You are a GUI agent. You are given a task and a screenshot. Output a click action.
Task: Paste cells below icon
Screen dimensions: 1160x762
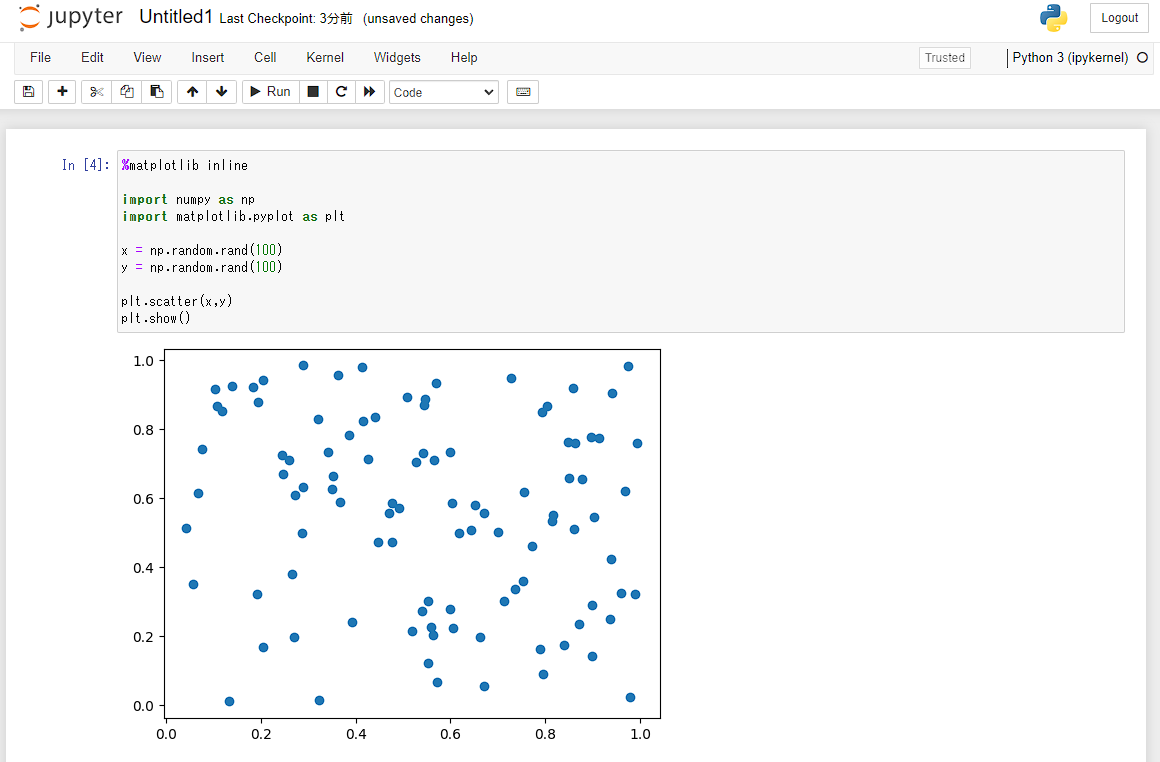coord(157,92)
